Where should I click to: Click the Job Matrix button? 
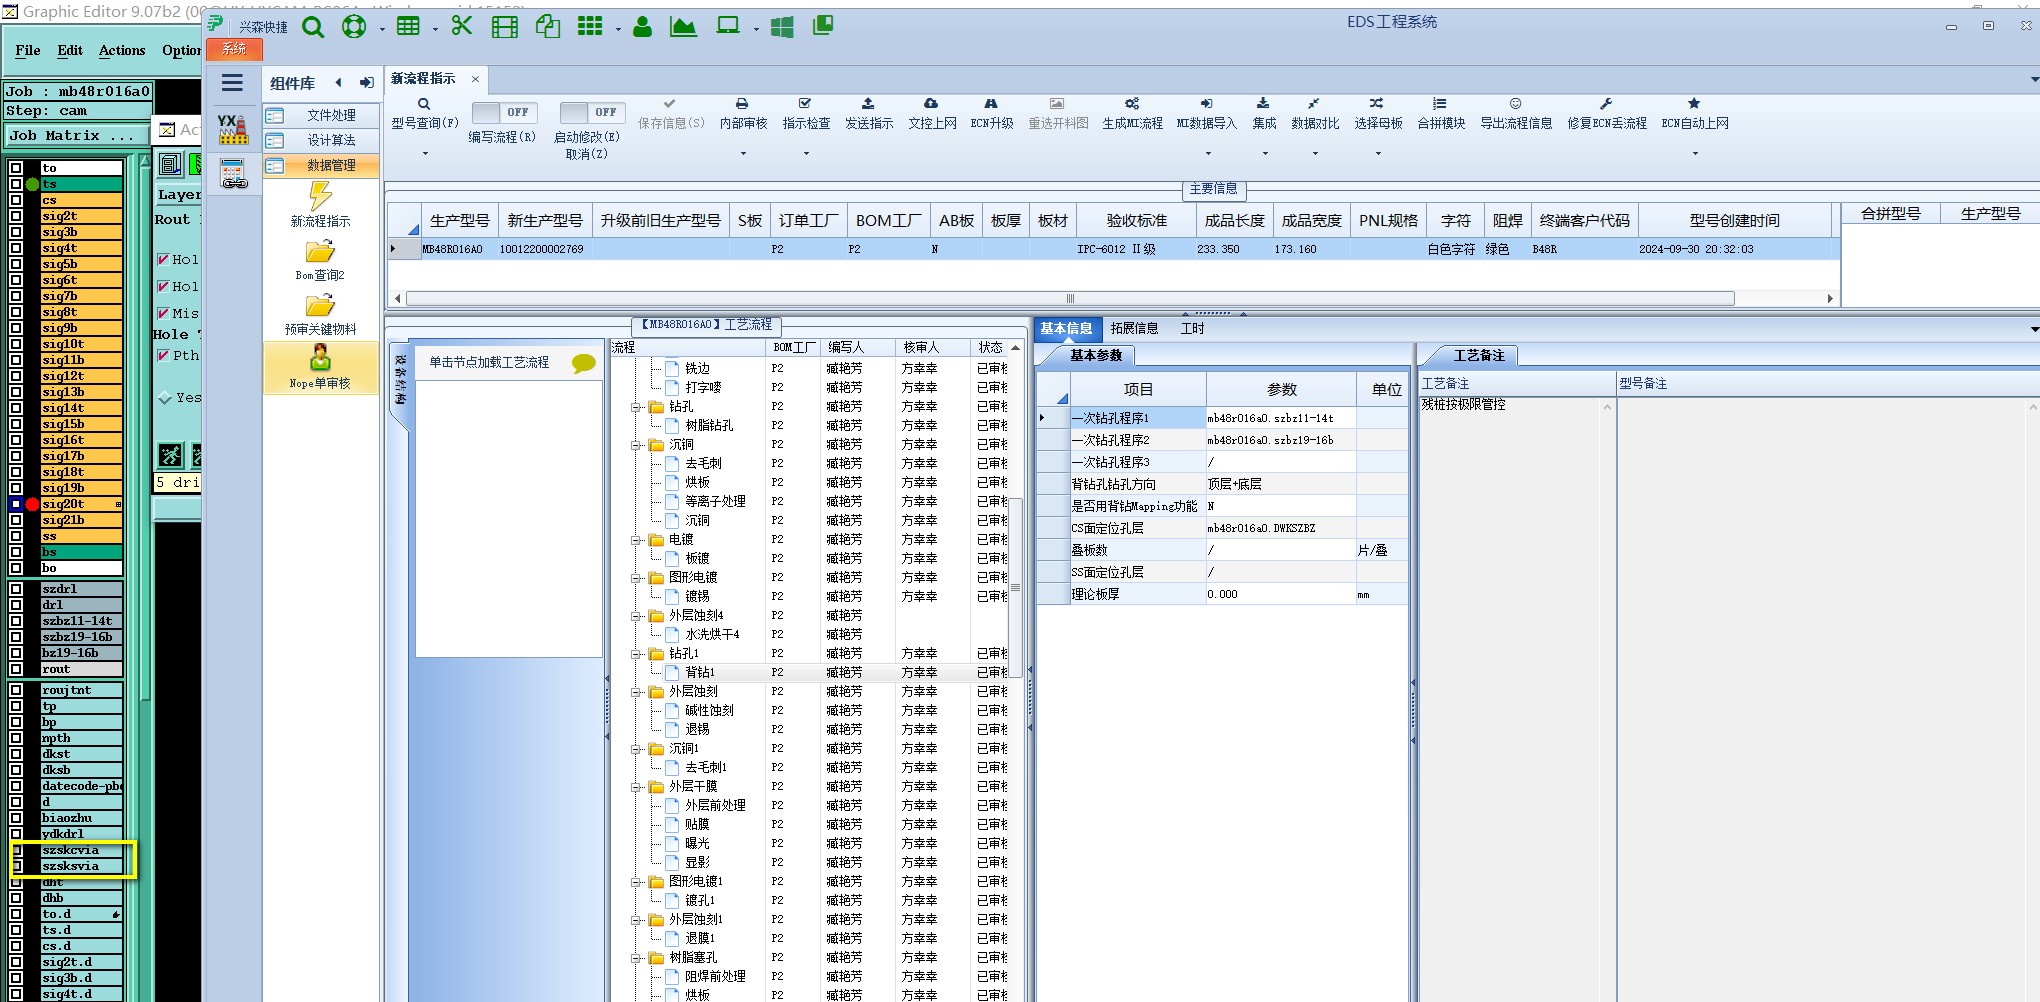(77, 135)
